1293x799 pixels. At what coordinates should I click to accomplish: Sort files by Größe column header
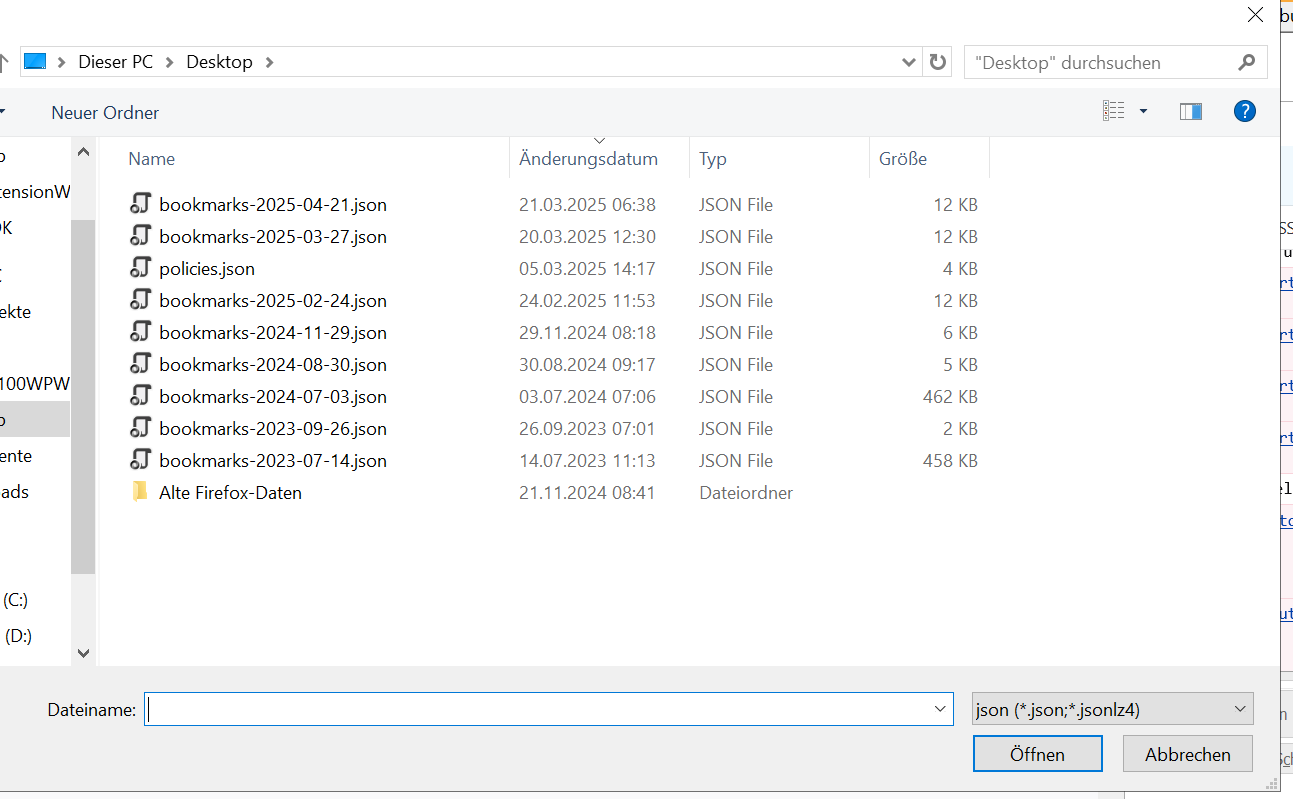[902, 159]
